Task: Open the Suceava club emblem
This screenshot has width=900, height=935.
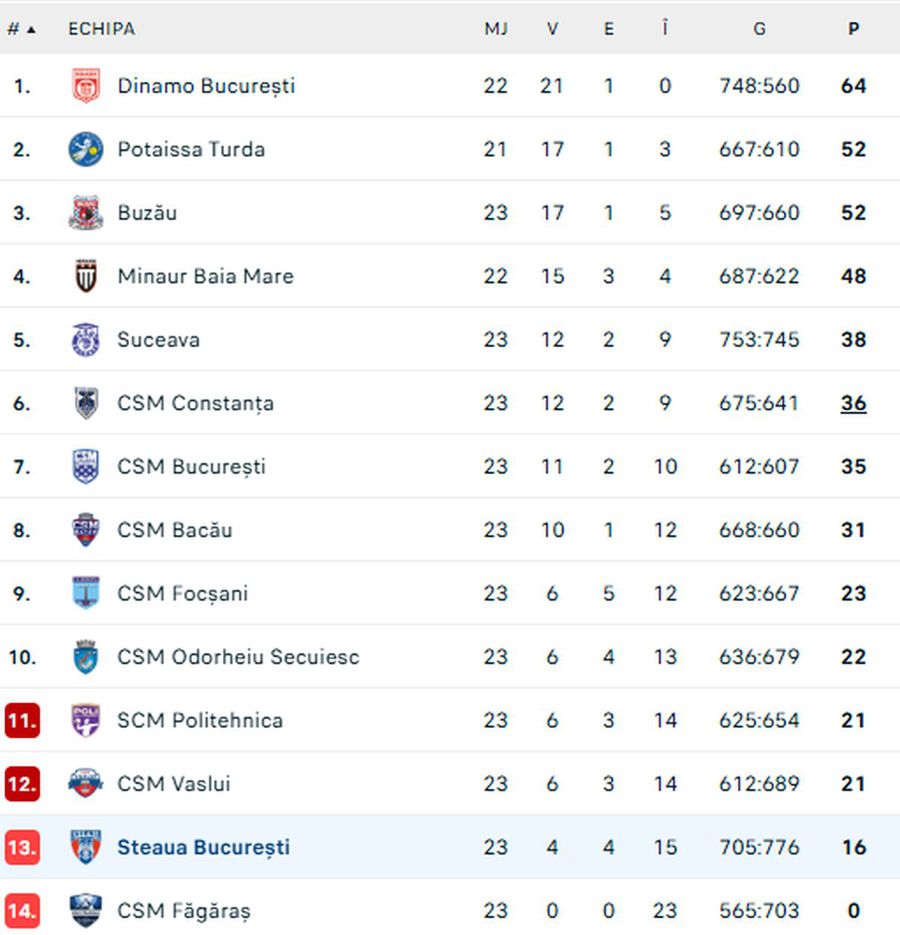Action: (x=87, y=339)
